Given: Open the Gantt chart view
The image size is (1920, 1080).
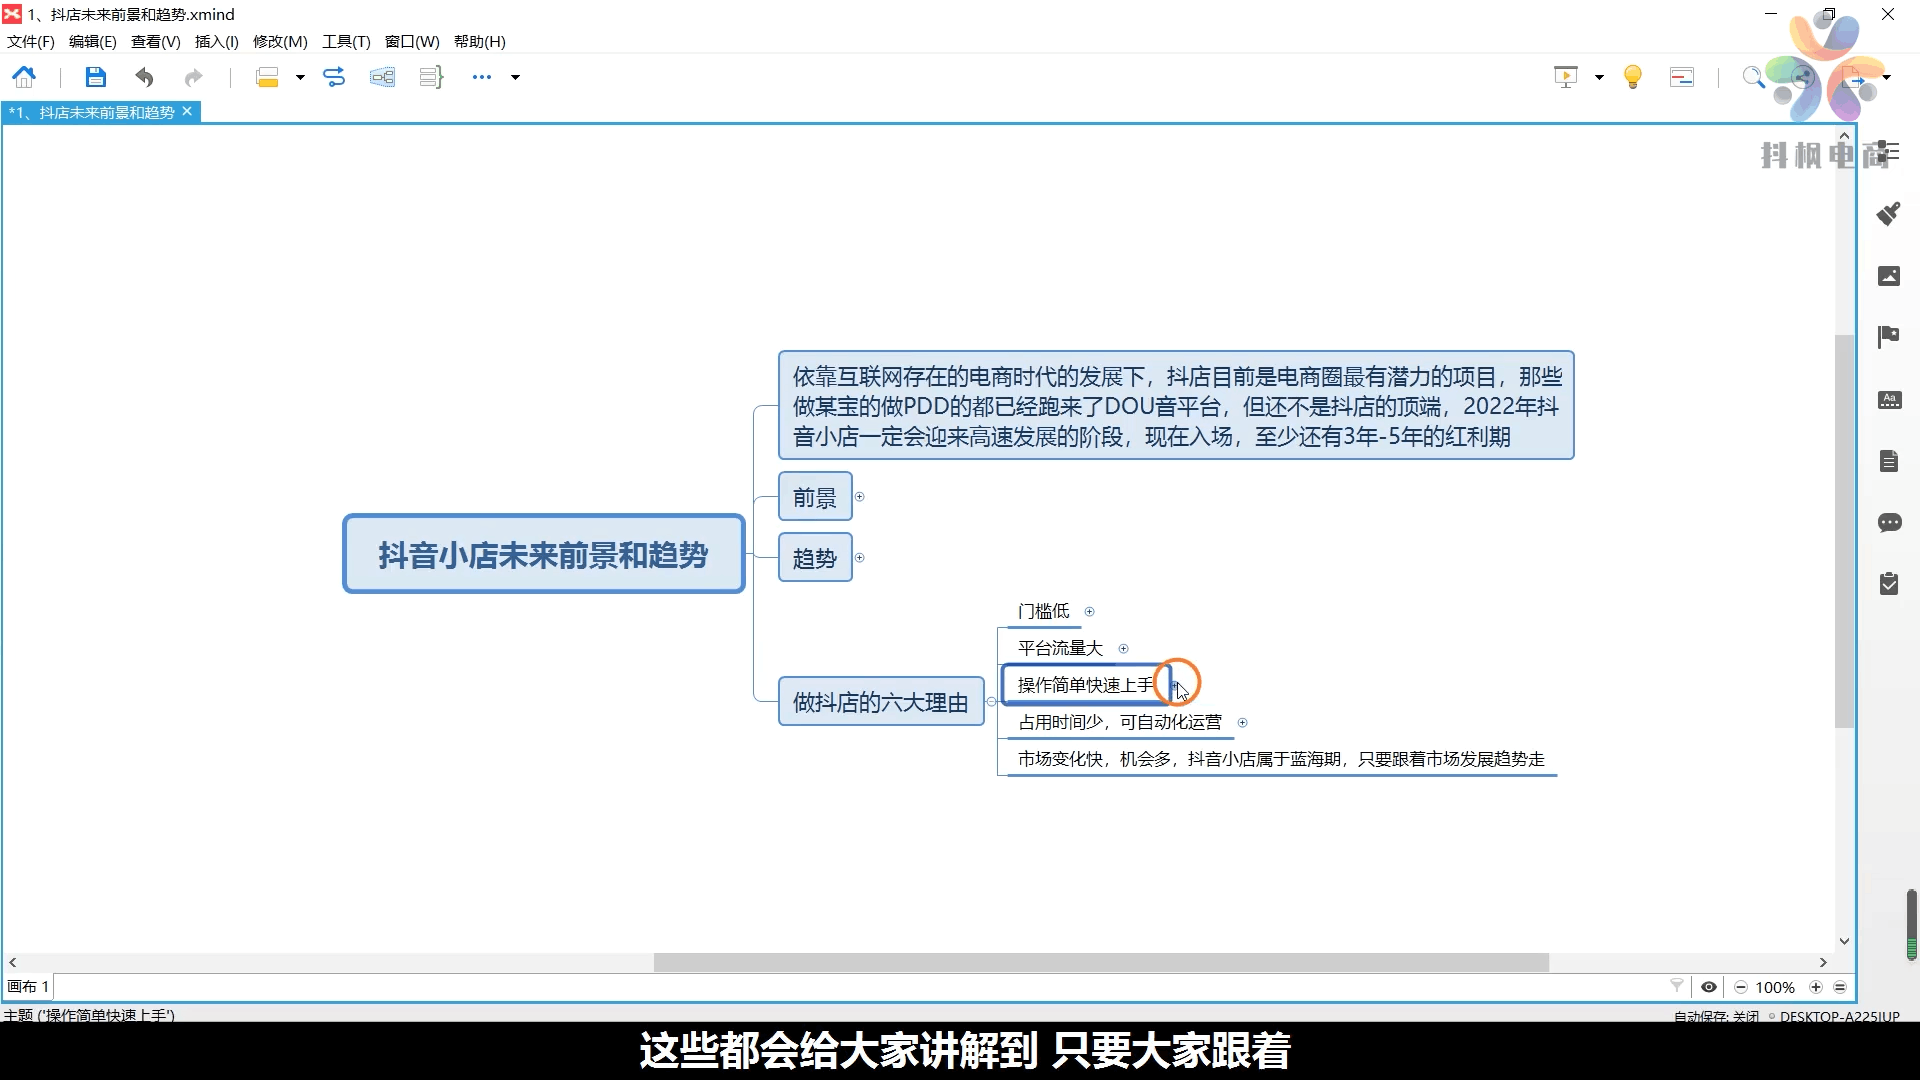Looking at the screenshot, I should point(1682,77).
